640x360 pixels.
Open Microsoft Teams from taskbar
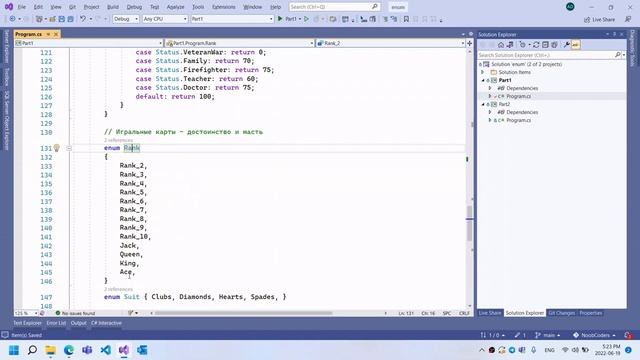click(x=87, y=350)
